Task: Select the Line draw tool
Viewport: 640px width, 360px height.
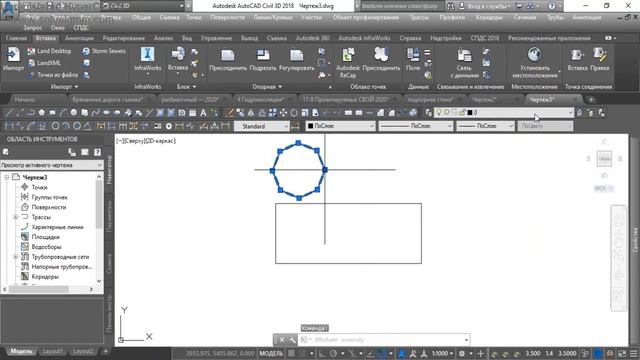Action: [x=9, y=113]
